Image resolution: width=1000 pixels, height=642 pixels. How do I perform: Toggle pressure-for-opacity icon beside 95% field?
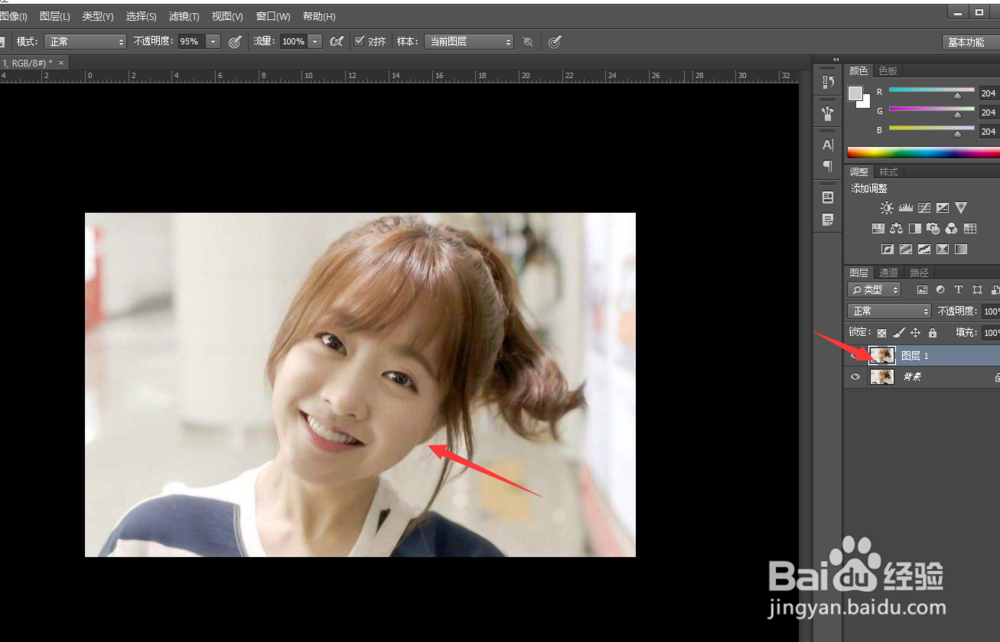235,41
